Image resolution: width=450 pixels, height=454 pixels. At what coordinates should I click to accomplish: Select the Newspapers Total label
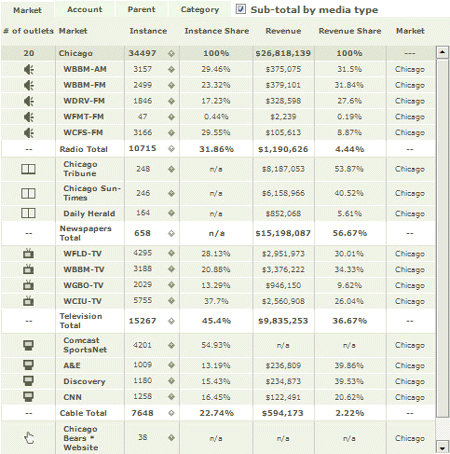(85, 233)
